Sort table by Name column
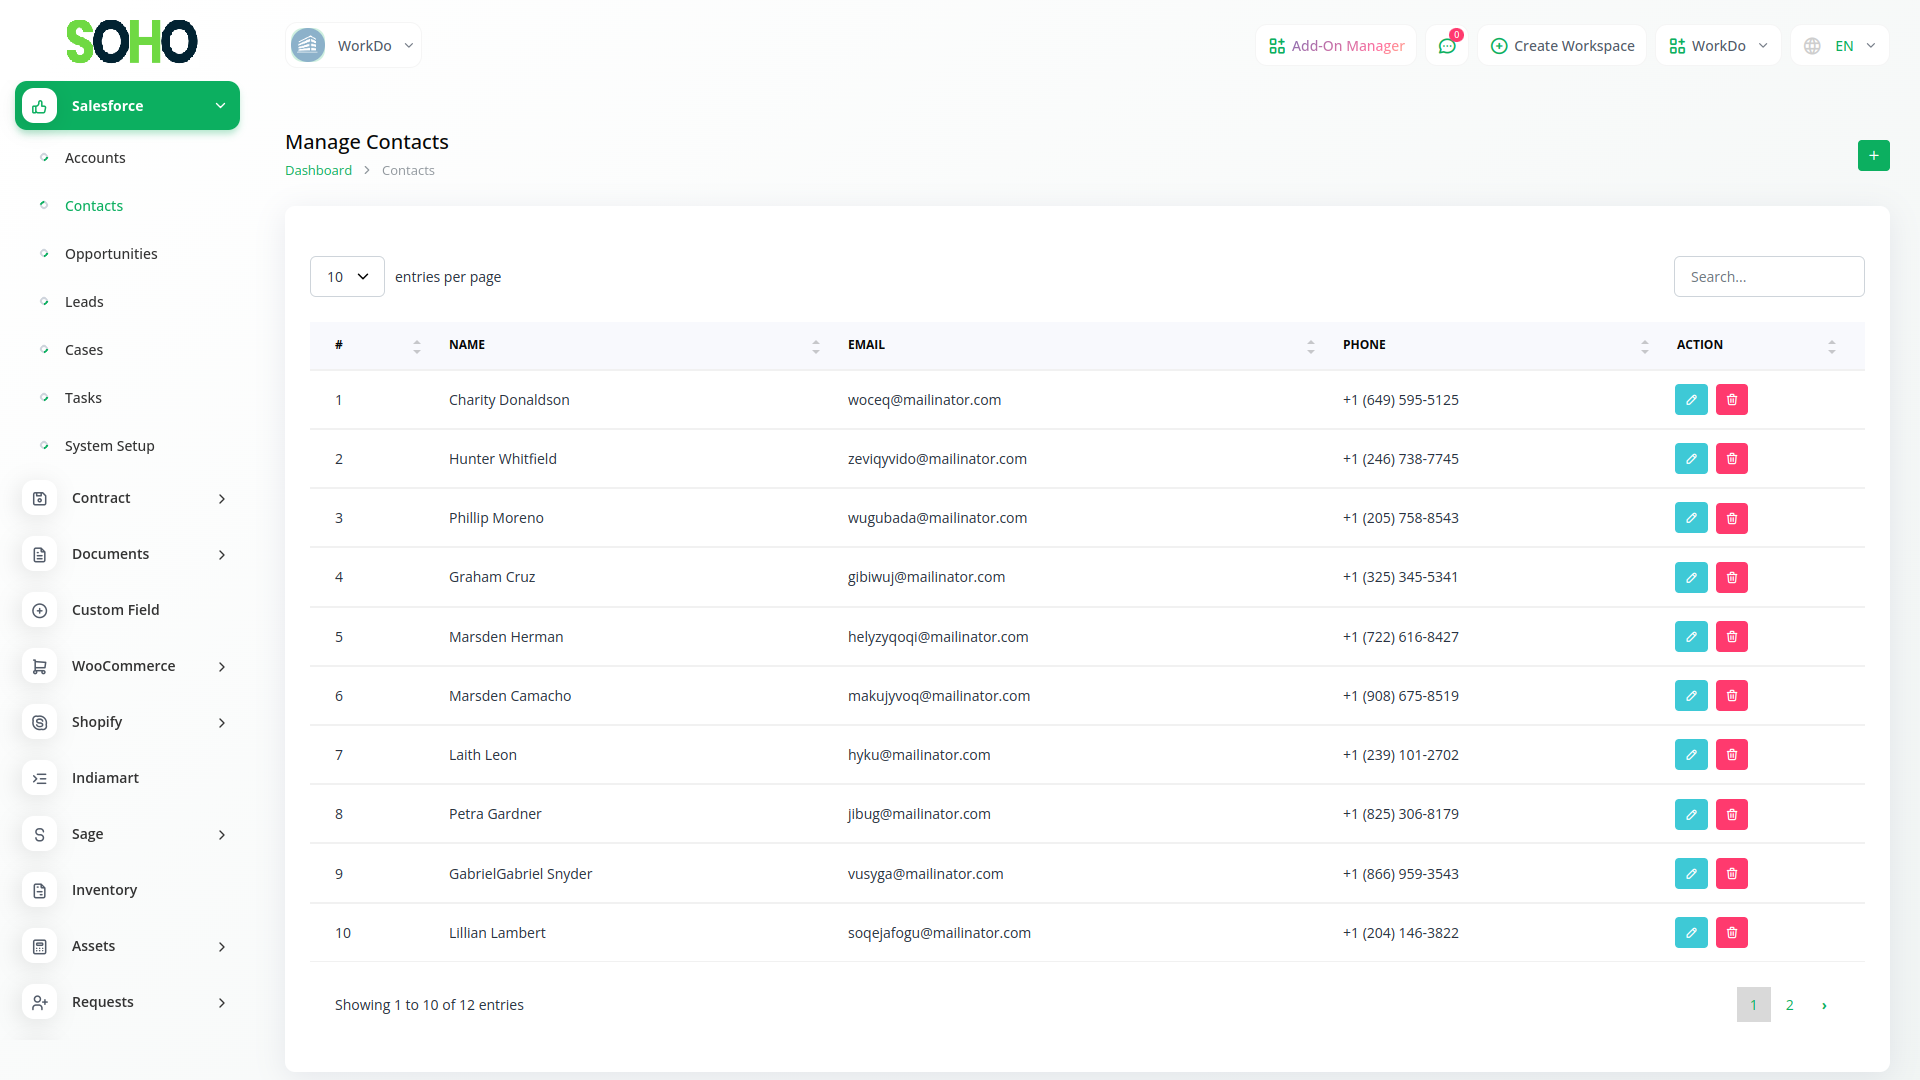Image resolution: width=1920 pixels, height=1080 pixels. coord(815,346)
